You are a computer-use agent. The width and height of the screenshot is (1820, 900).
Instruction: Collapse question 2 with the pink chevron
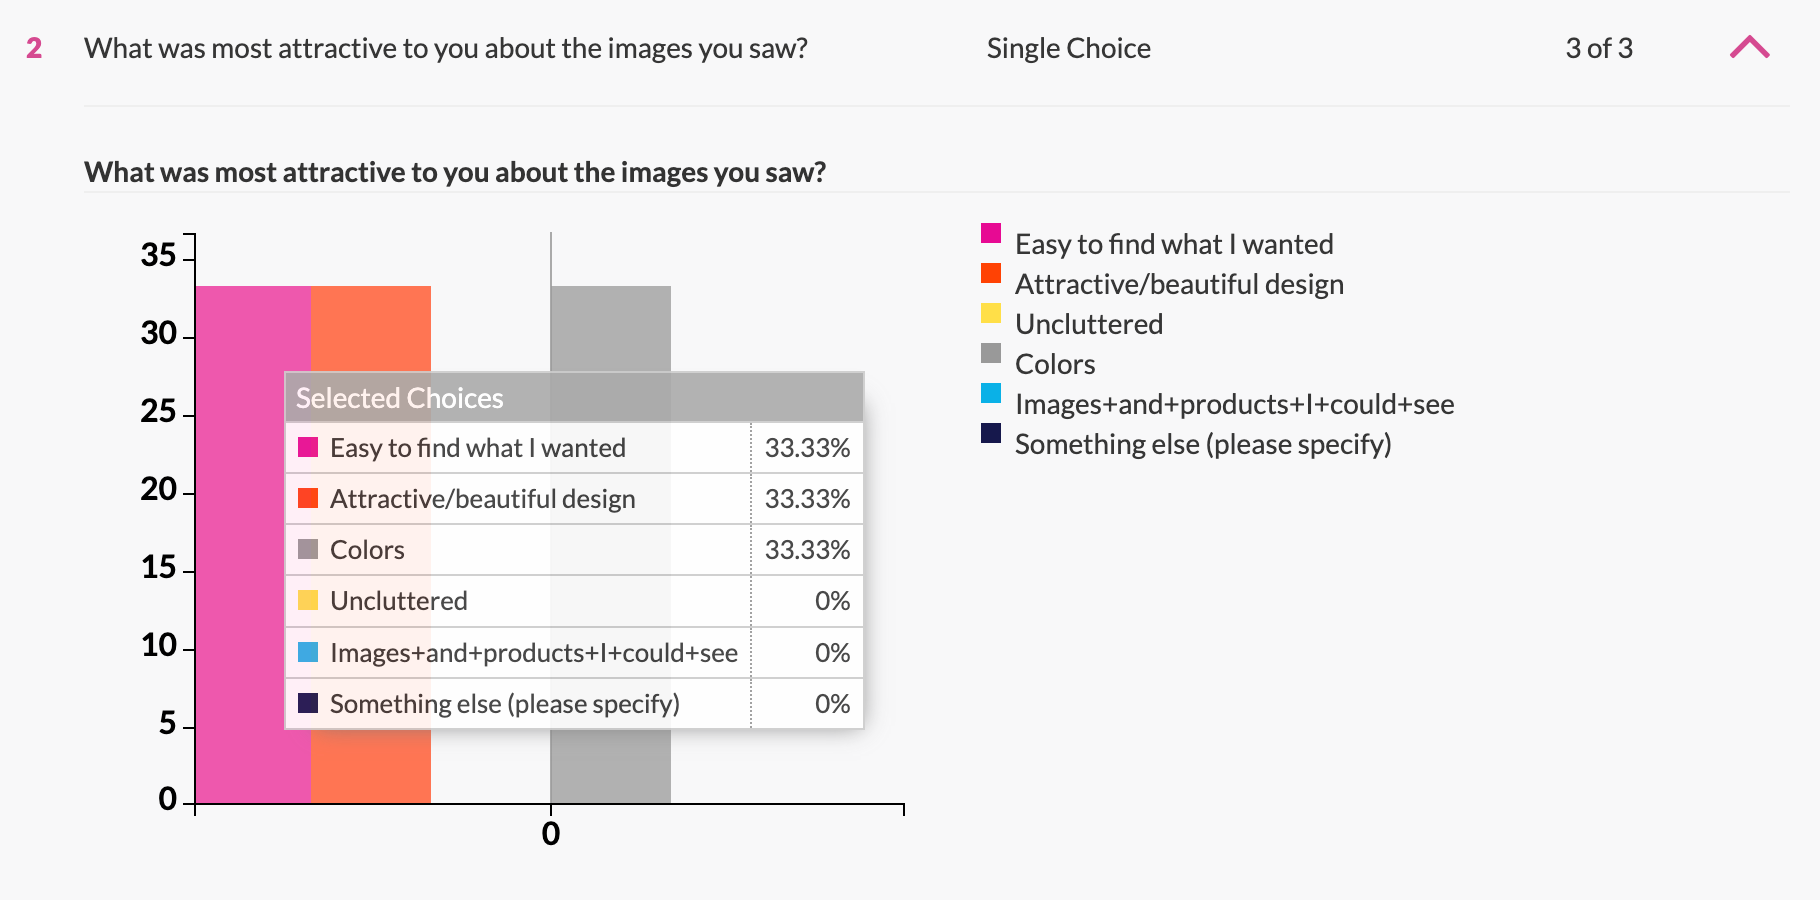point(1749,47)
